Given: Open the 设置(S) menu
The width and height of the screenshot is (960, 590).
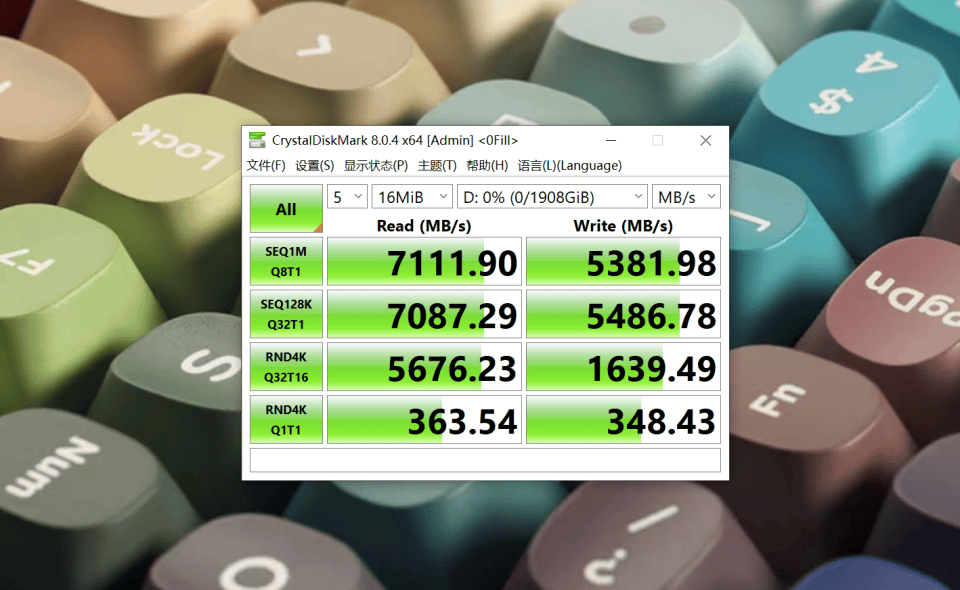Looking at the screenshot, I should (x=314, y=166).
